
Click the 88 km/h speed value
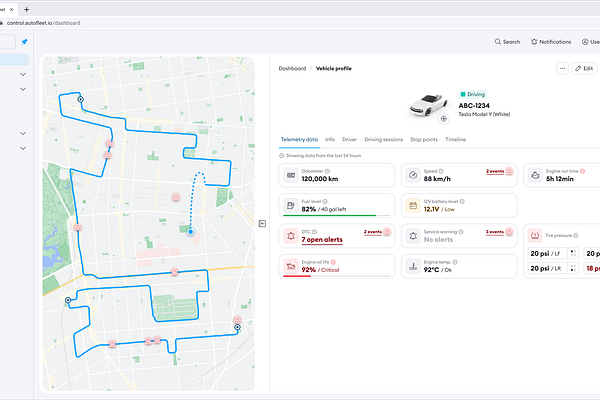click(437, 179)
